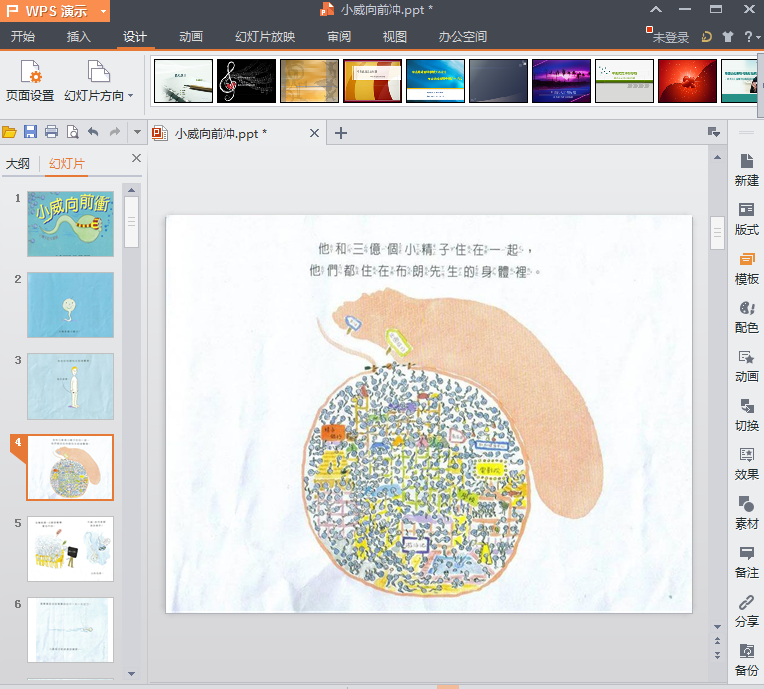Click the tab list icon at tab bar right

(713, 132)
